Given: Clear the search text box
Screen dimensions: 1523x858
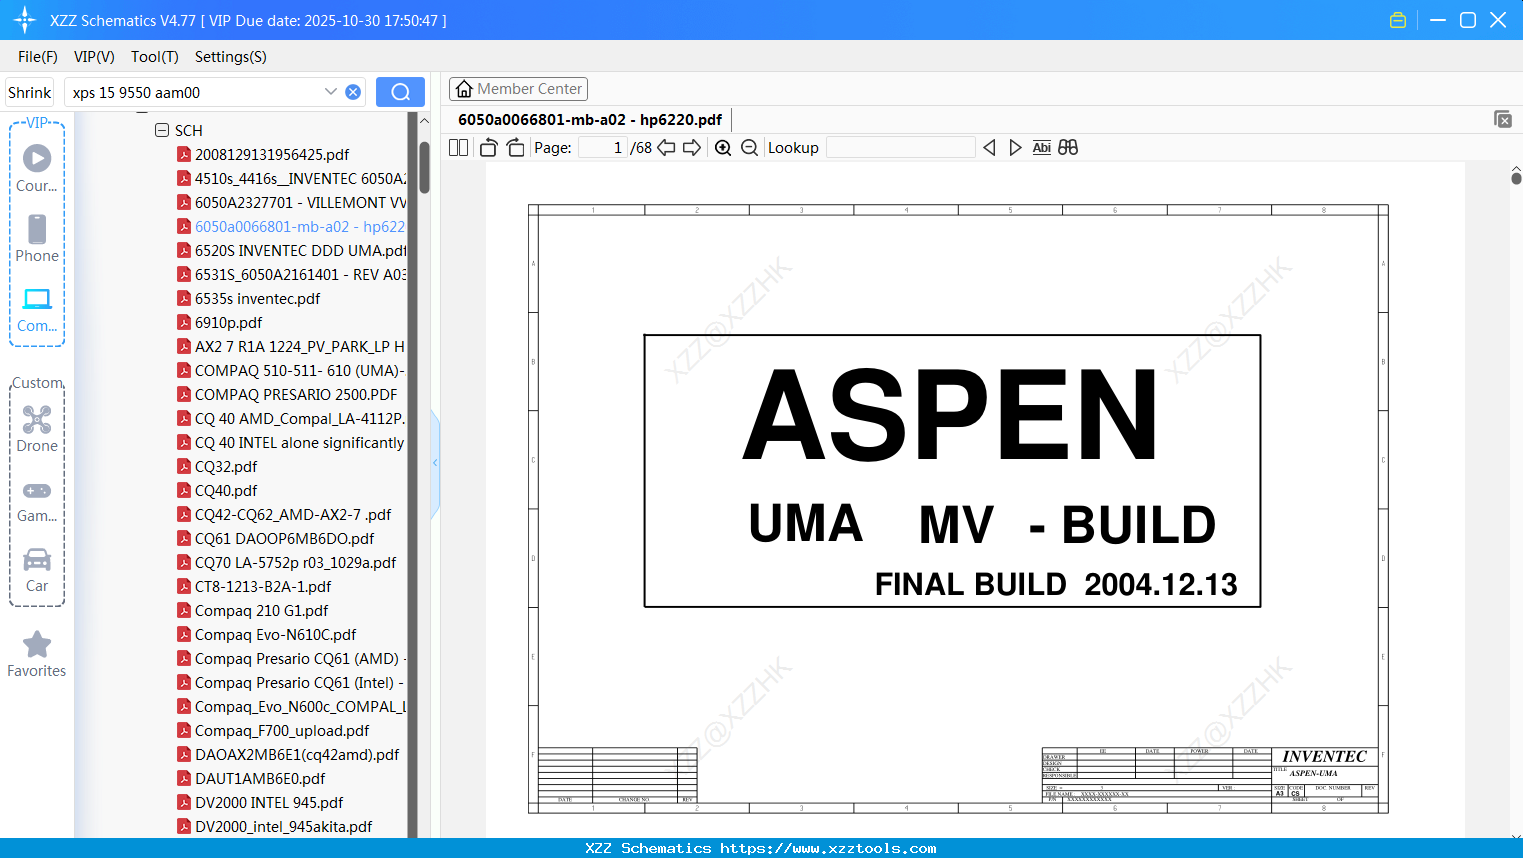Looking at the screenshot, I should tap(353, 92).
